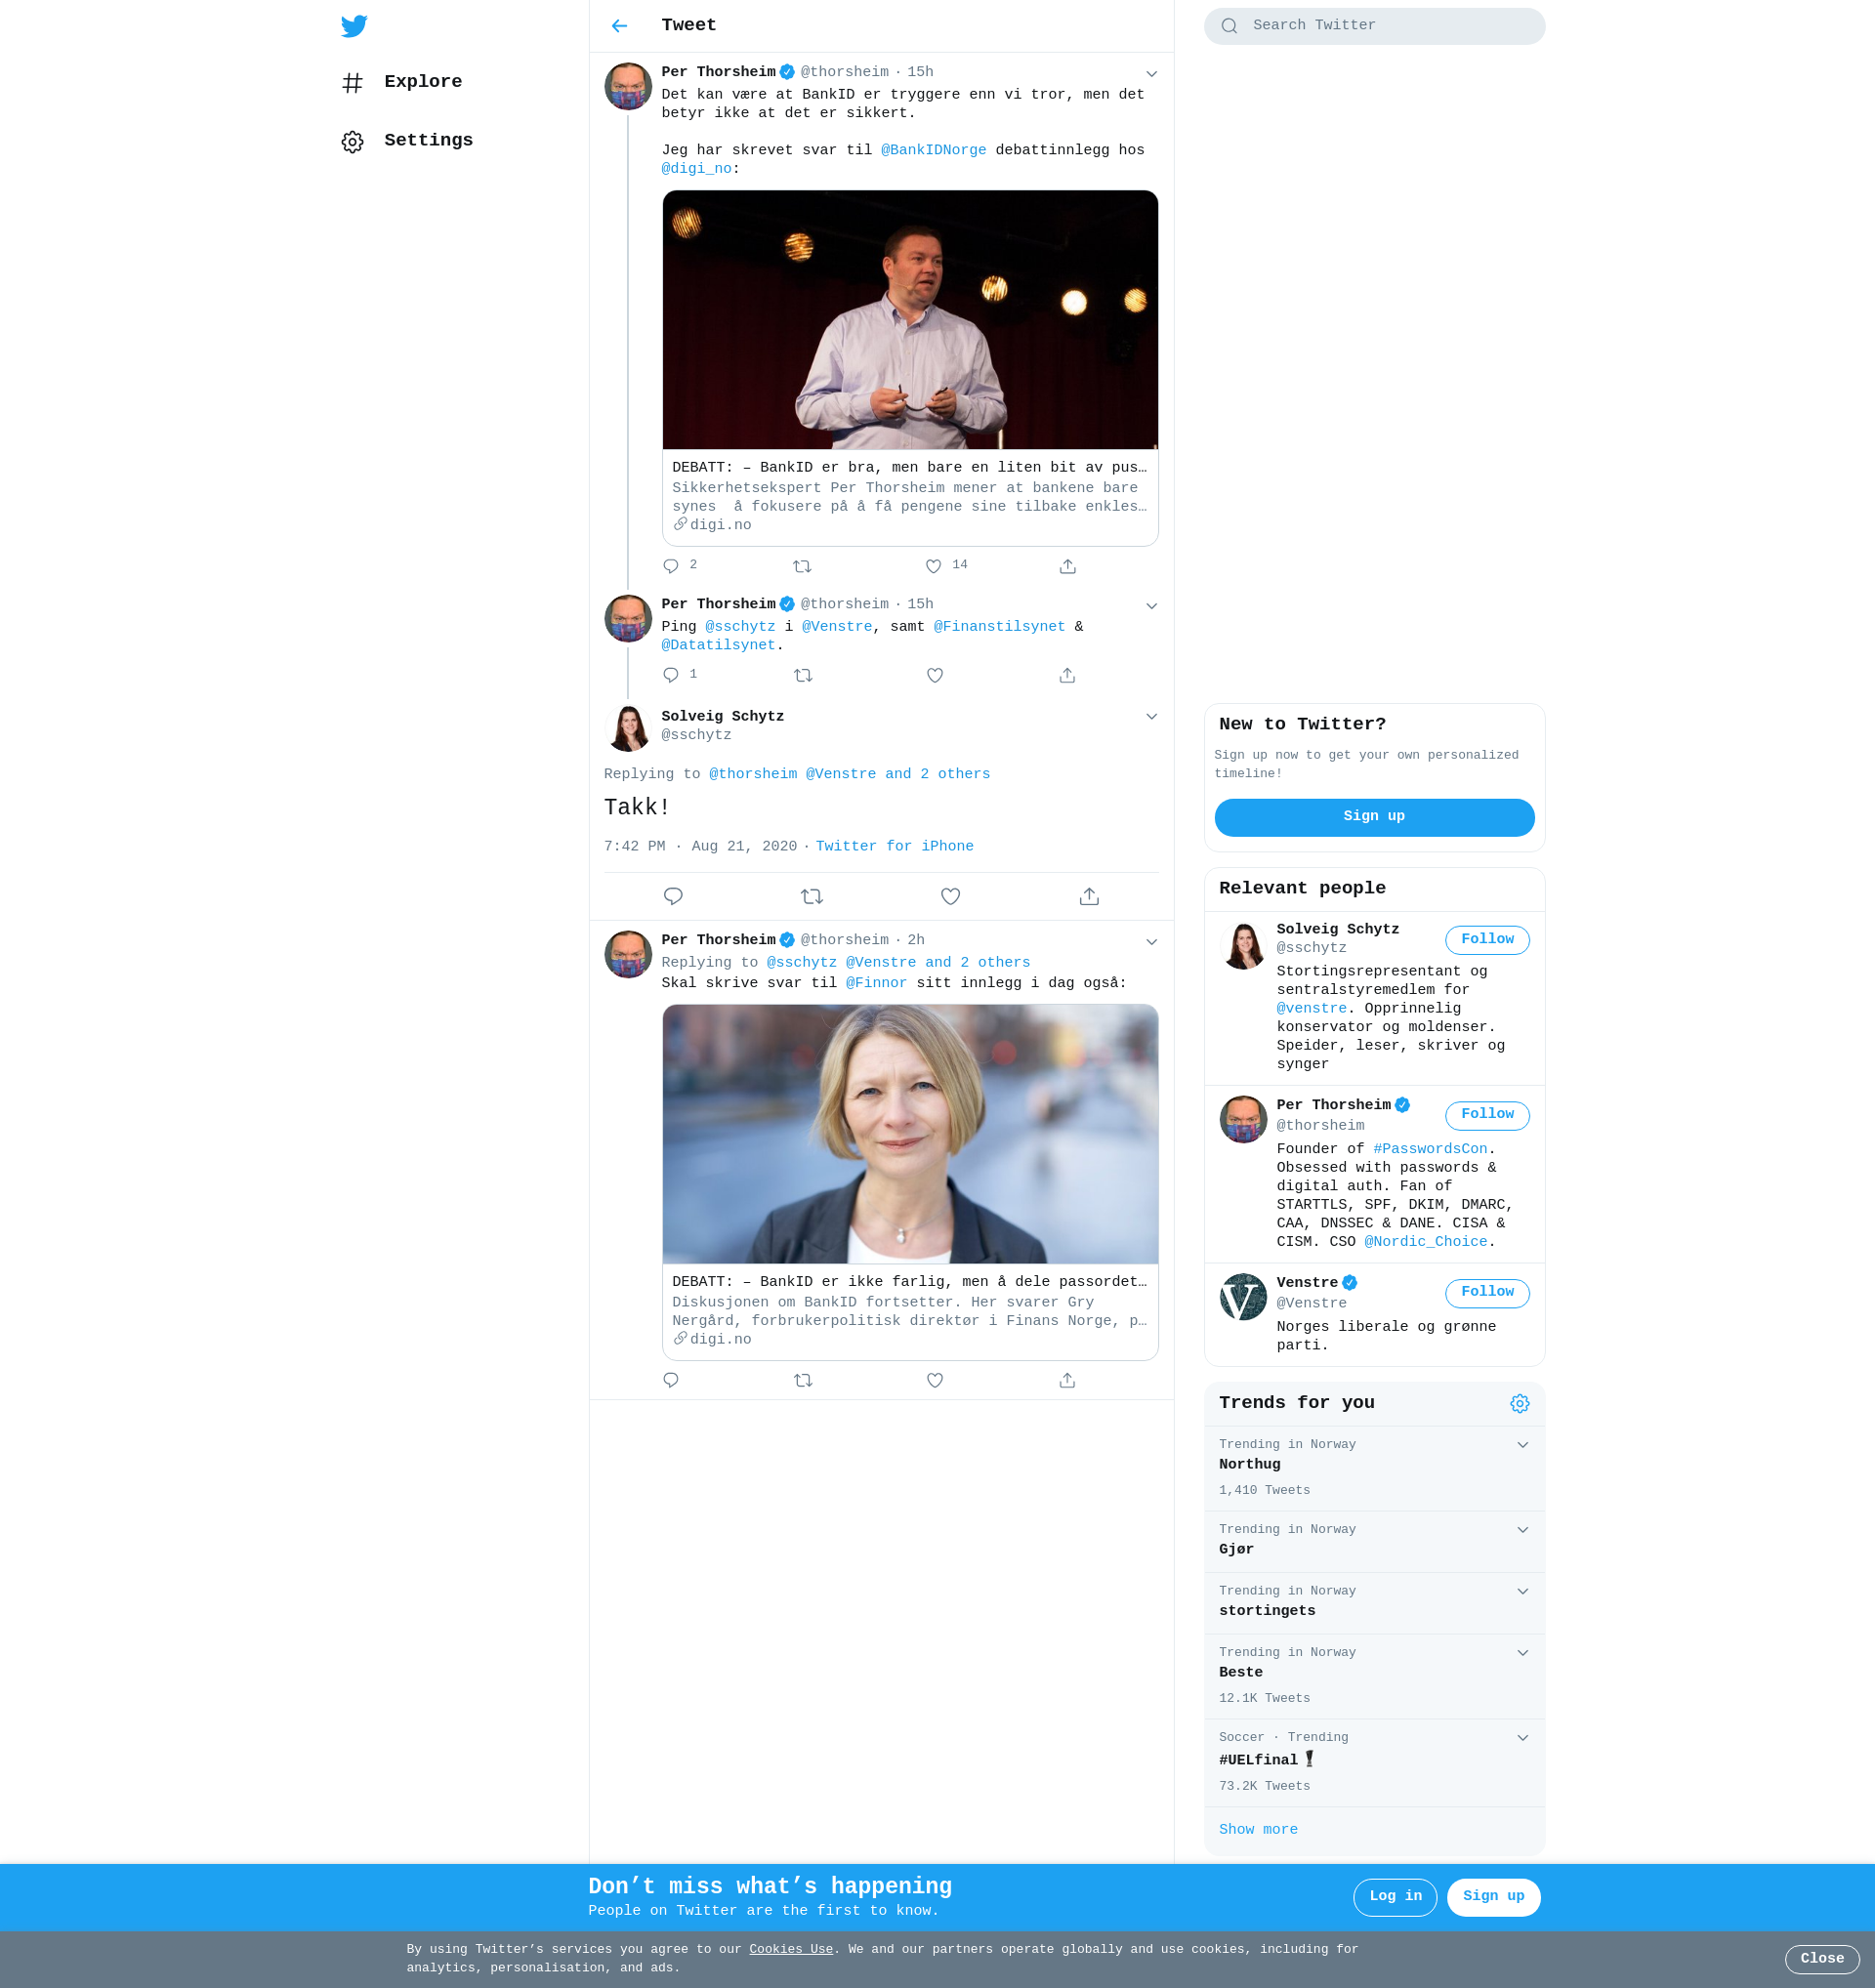Like the Ping @sschytz tweet
This screenshot has width=1875, height=1988.
(934, 675)
